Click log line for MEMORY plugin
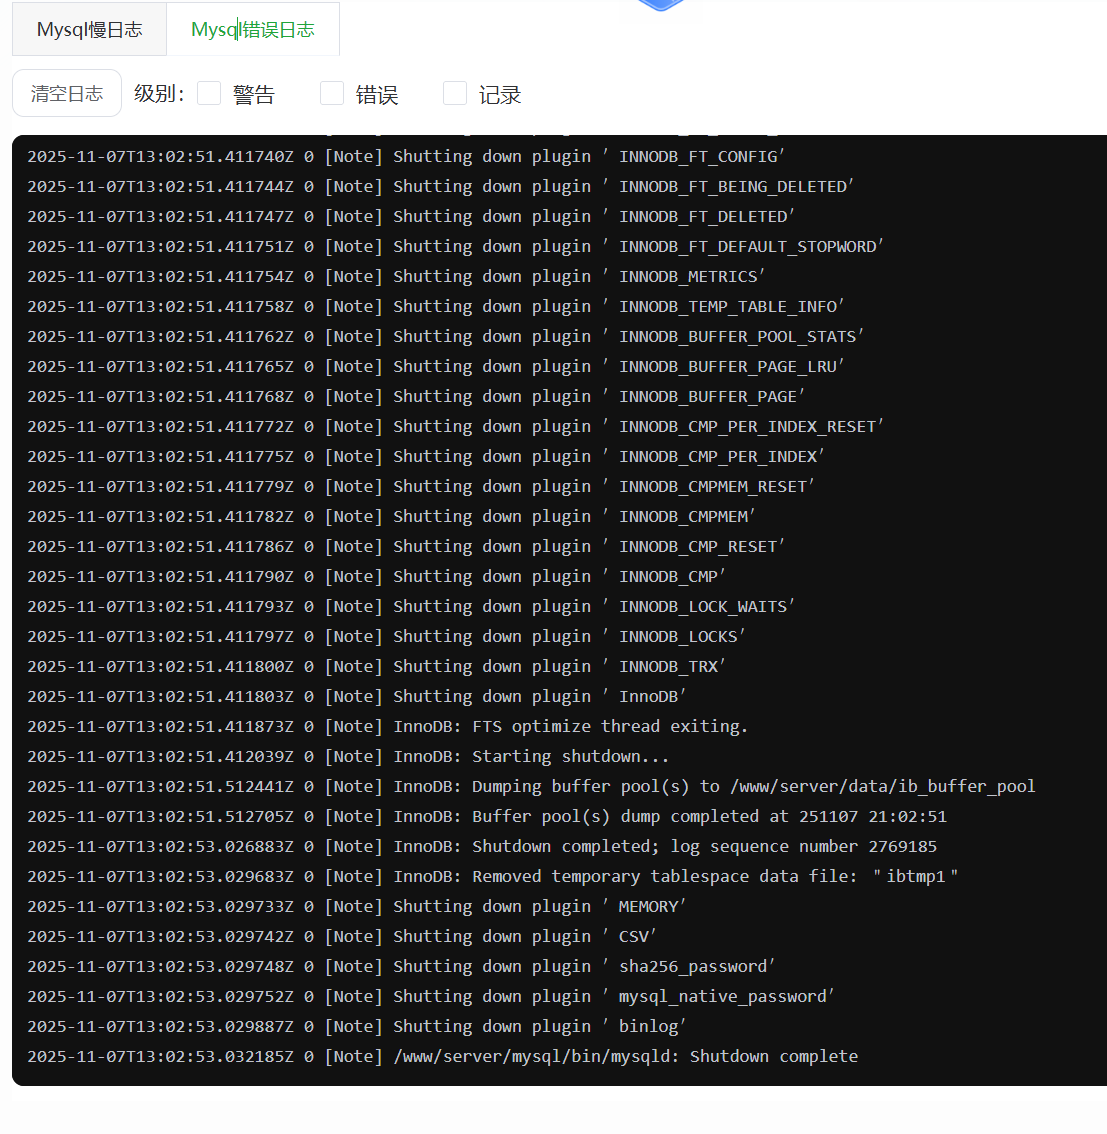1107x1134 pixels. [356, 907]
